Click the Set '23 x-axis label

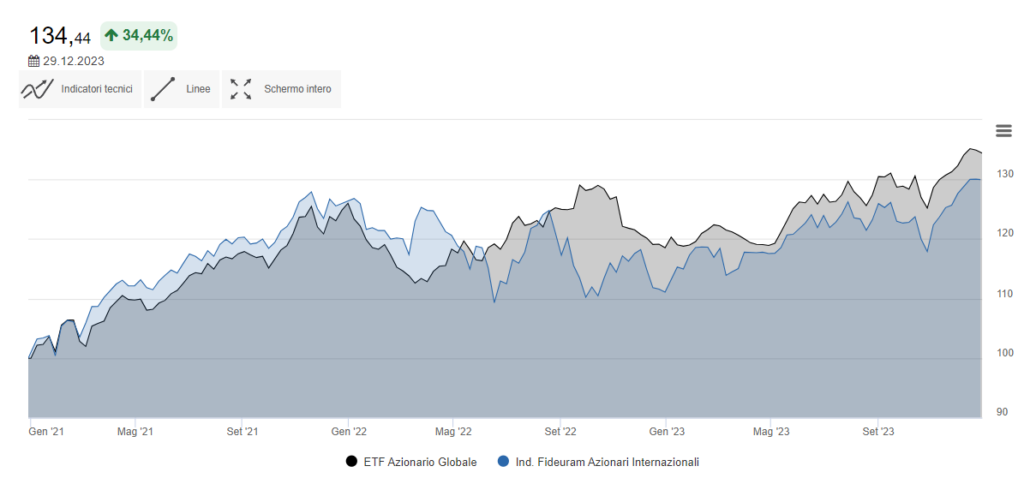pos(878,432)
